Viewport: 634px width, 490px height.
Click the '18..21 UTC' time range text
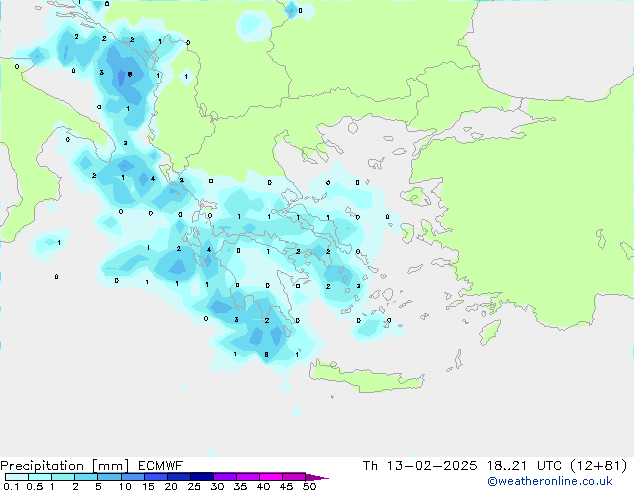click(x=524, y=466)
